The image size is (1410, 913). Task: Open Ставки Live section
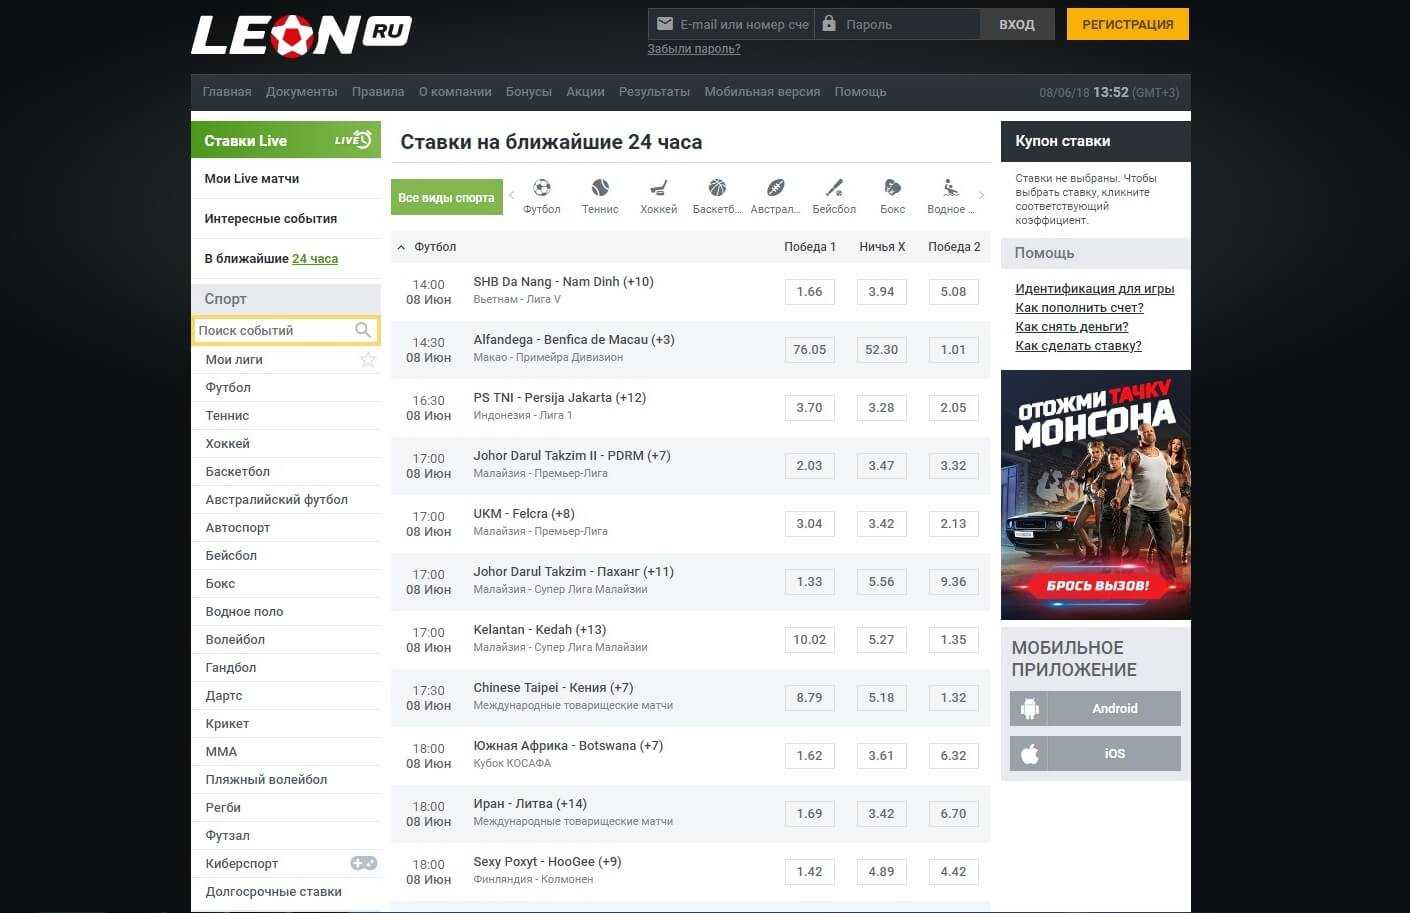286,140
